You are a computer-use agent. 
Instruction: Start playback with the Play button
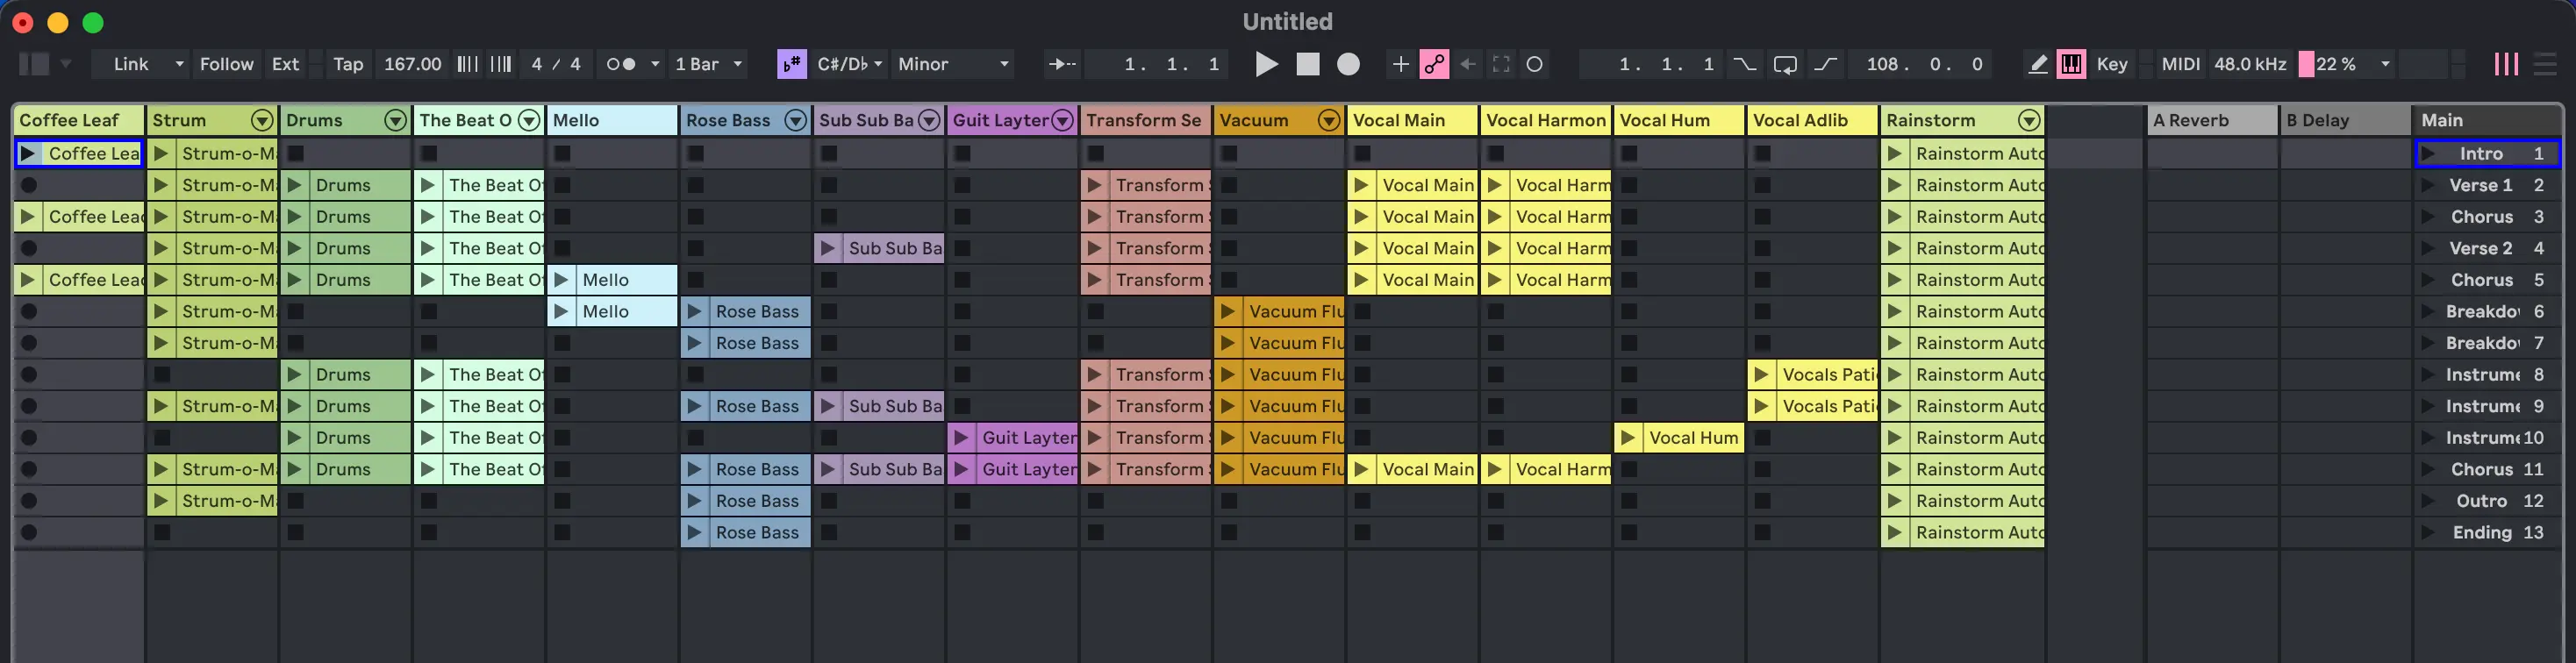(1266, 64)
